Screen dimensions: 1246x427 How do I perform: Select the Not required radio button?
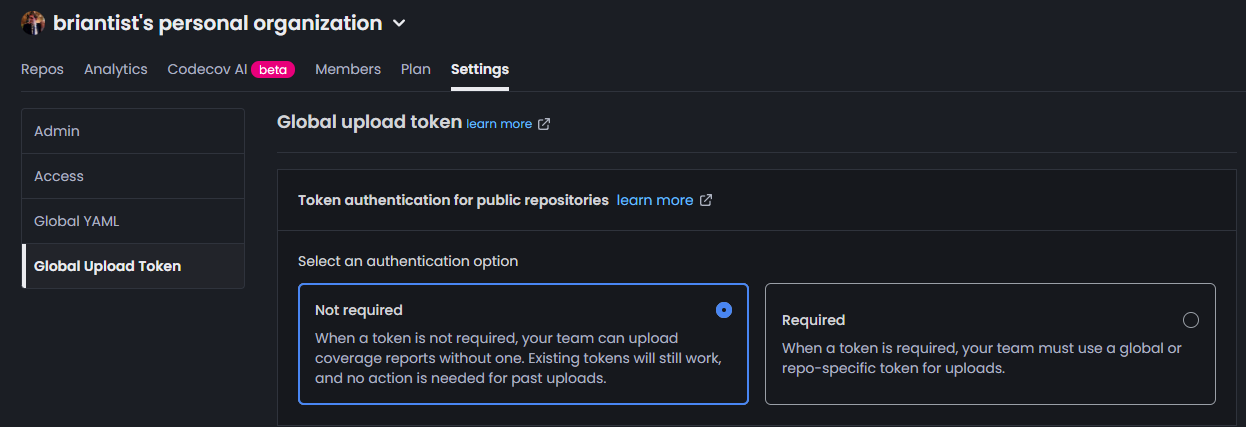pyautogui.click(x=724, y=310)
